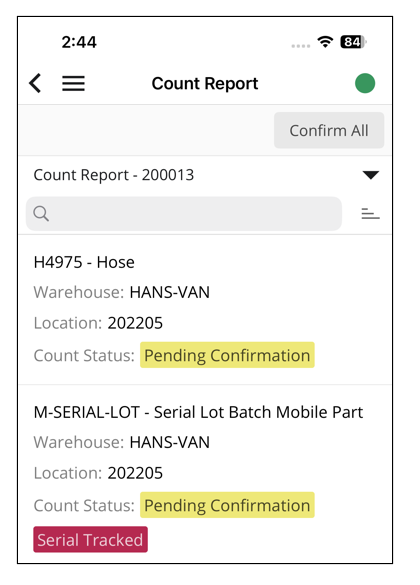Image resolution: width=420 pixels, height=585 pixels.
Task: Open the sort/filter lines icon
Action: 370,213
